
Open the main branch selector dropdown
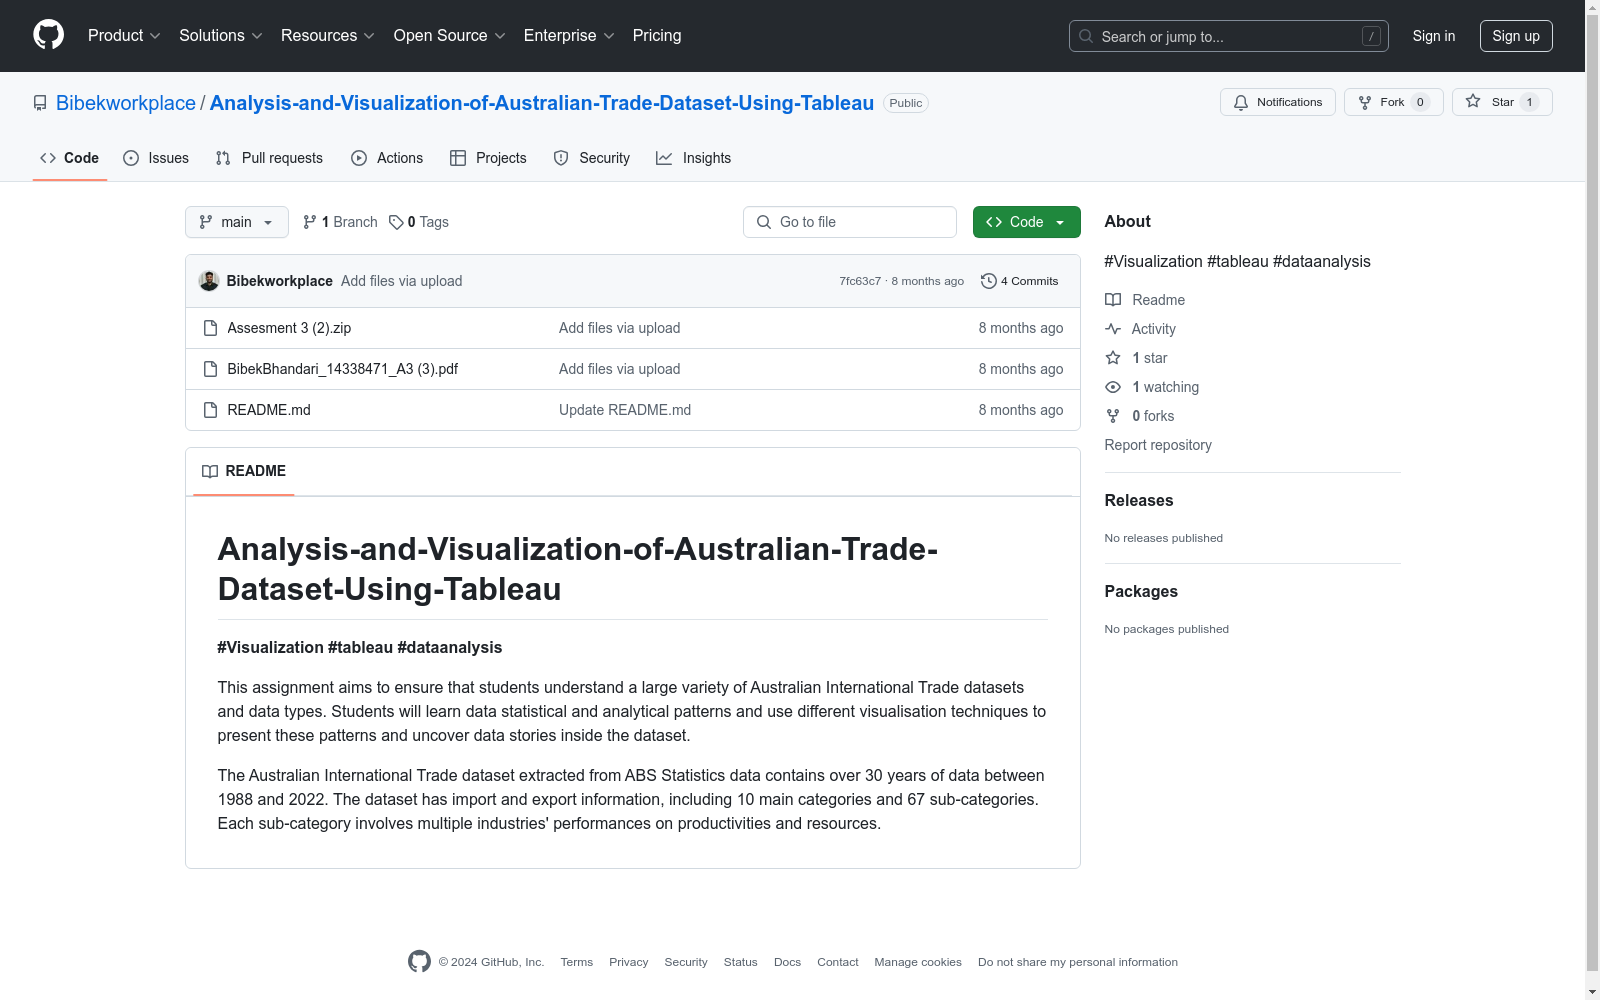[x=237, y=222]
